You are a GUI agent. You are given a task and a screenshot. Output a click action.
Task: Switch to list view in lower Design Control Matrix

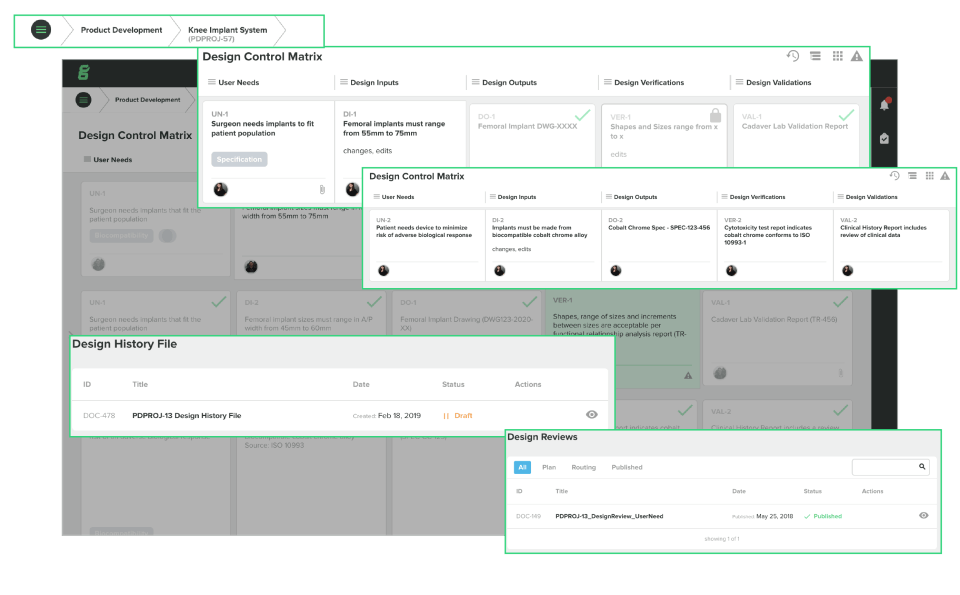(x=912, y=176)
